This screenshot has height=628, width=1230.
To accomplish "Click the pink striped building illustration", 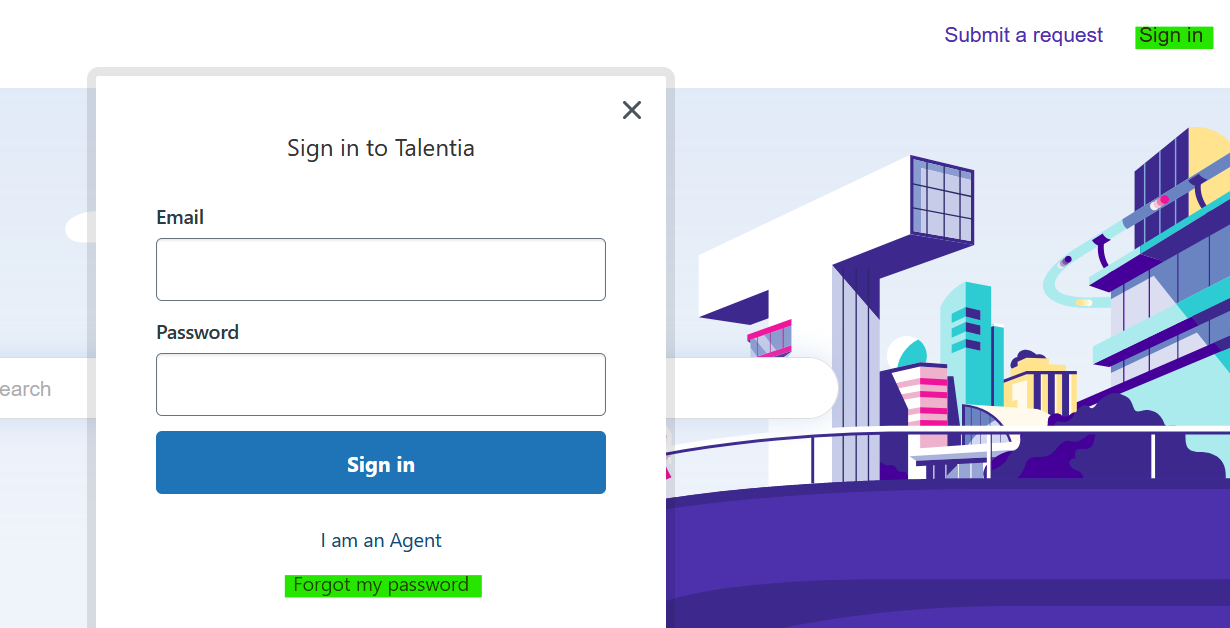I will [x=920, y=405].
